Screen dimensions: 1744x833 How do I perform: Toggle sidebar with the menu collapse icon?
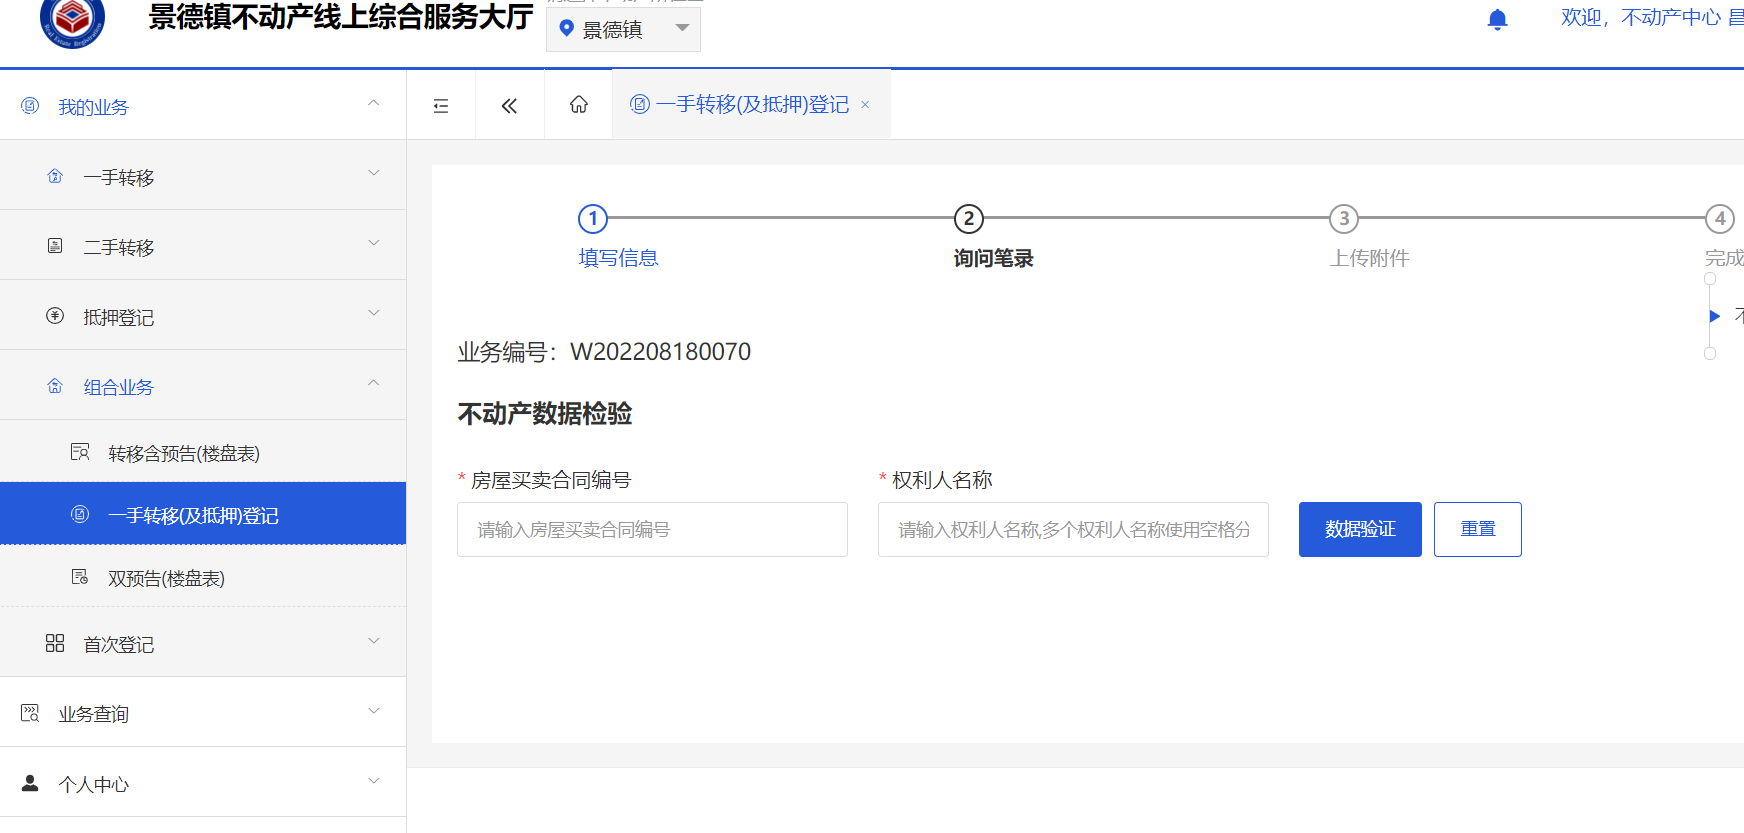click(441, 106)
